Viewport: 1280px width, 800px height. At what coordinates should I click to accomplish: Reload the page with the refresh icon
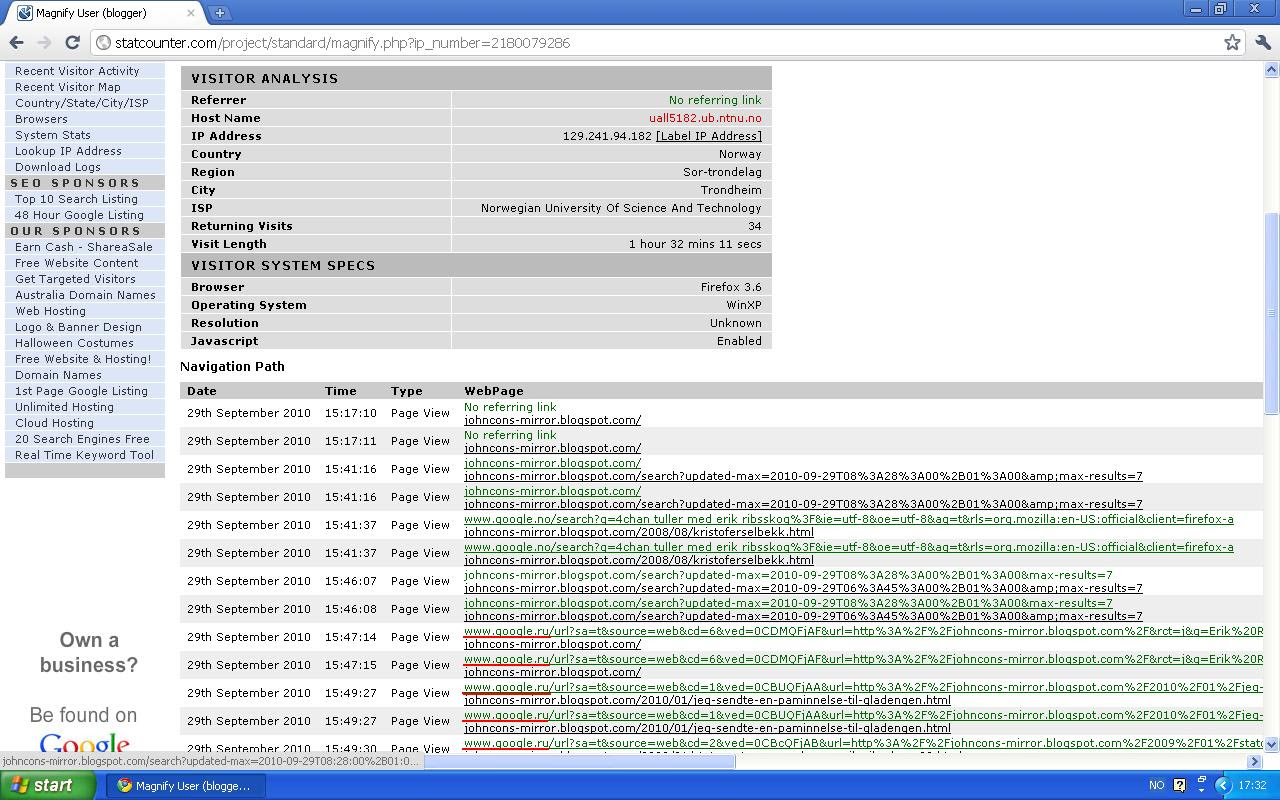[72, 43]
